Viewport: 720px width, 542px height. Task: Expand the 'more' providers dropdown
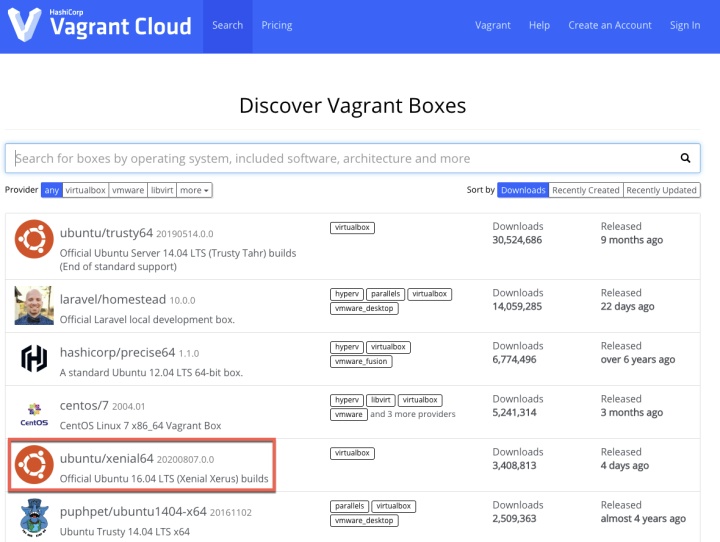(x=194, y=190)
